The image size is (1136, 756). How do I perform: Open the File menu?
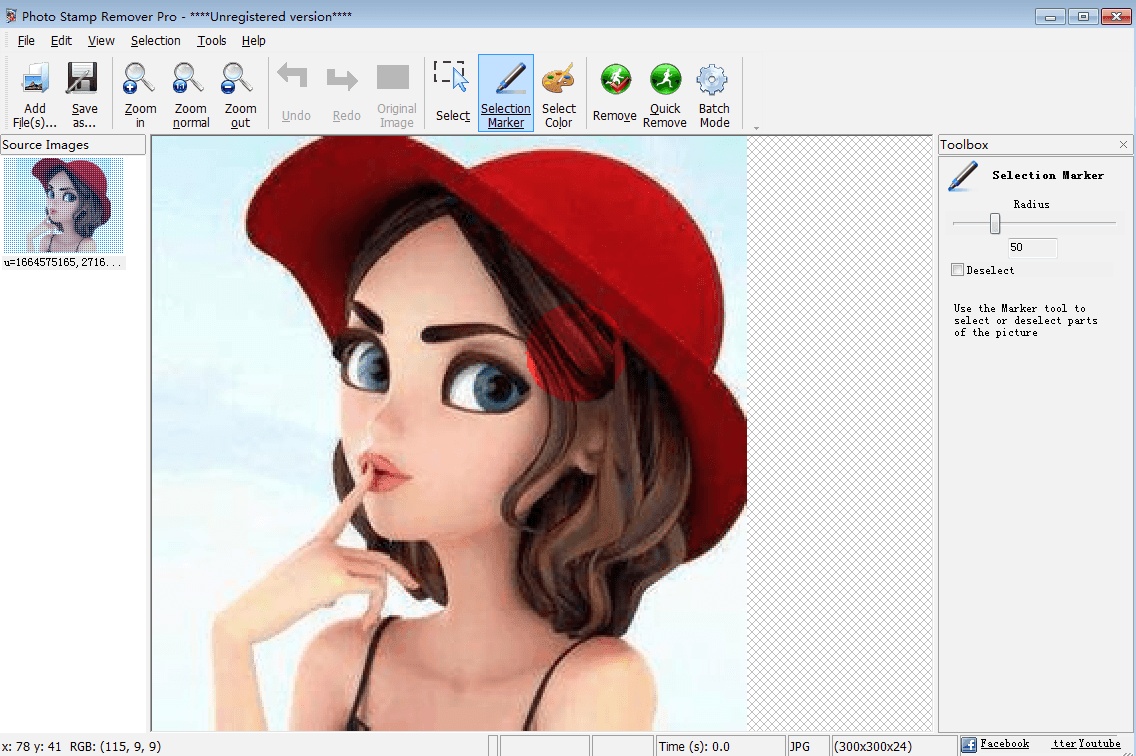(x=26, y=41)
